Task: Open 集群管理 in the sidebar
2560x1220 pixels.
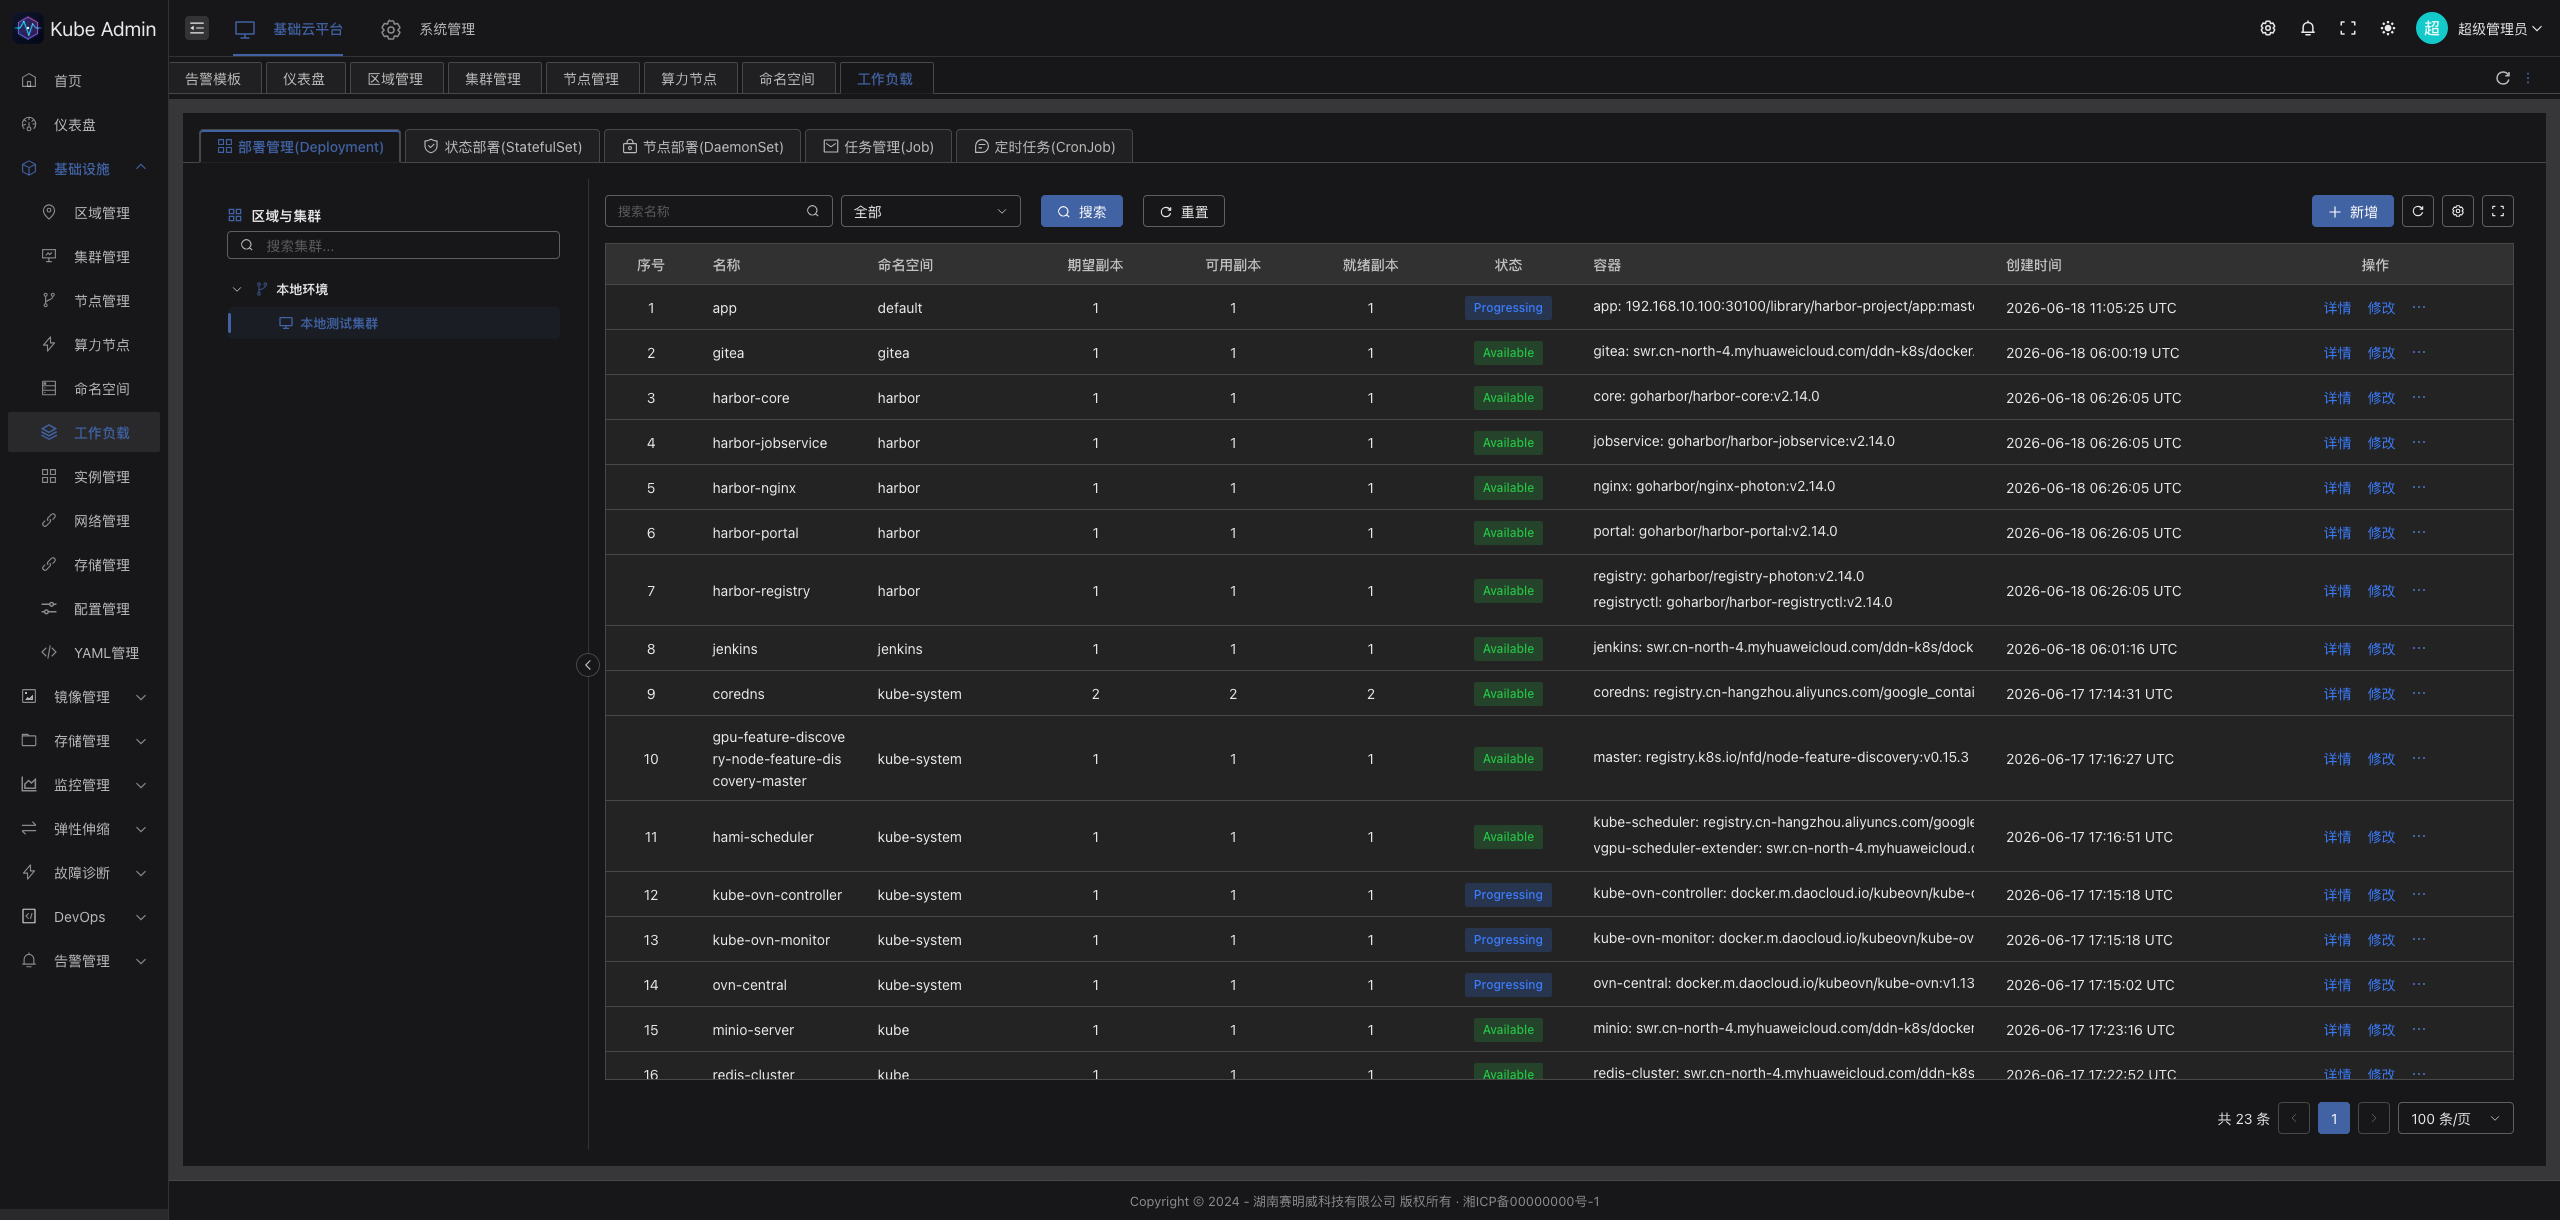Action: click(84, 257)
